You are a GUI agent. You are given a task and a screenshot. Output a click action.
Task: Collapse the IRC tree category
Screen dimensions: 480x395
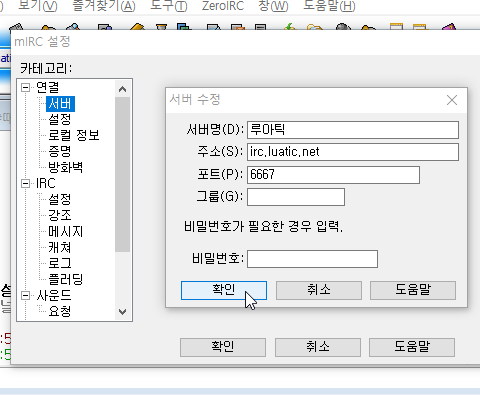[25, 184]
